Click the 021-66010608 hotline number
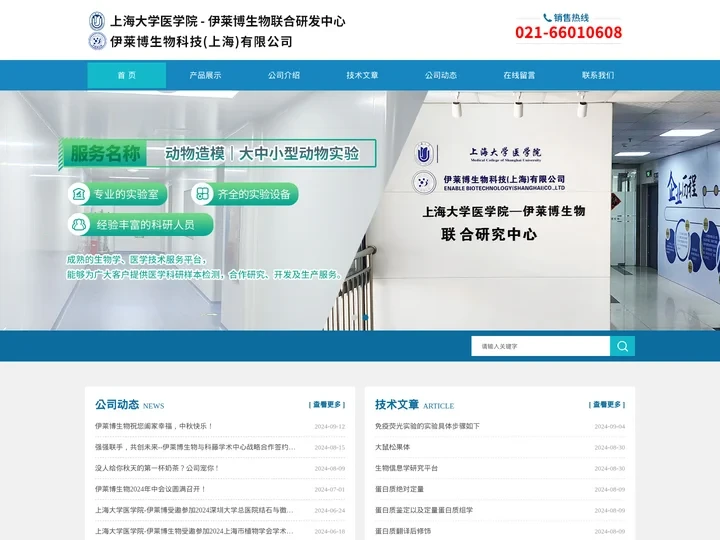 (568, 33)
